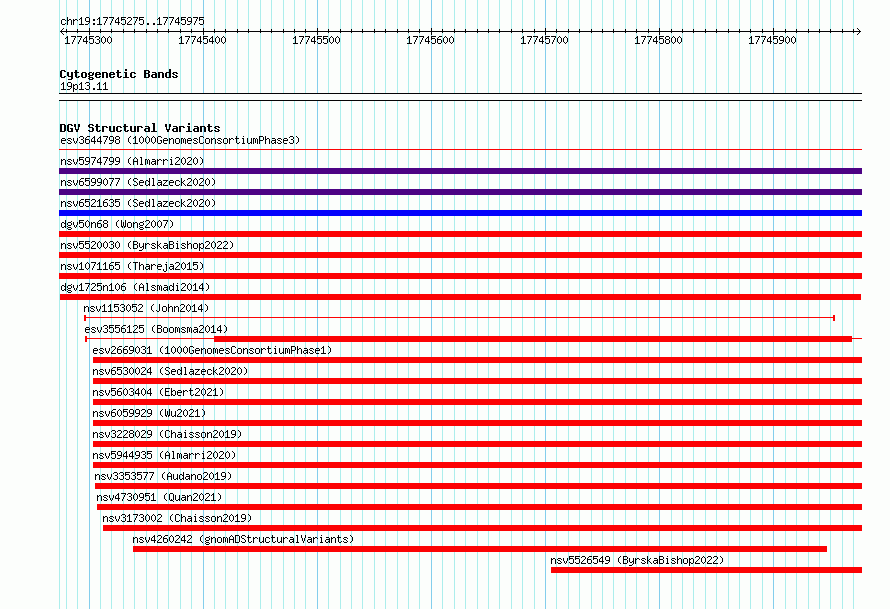890x609 pixels.
Task: Click the nsv1153052 (John2014) label
Action: coord(146,308)
